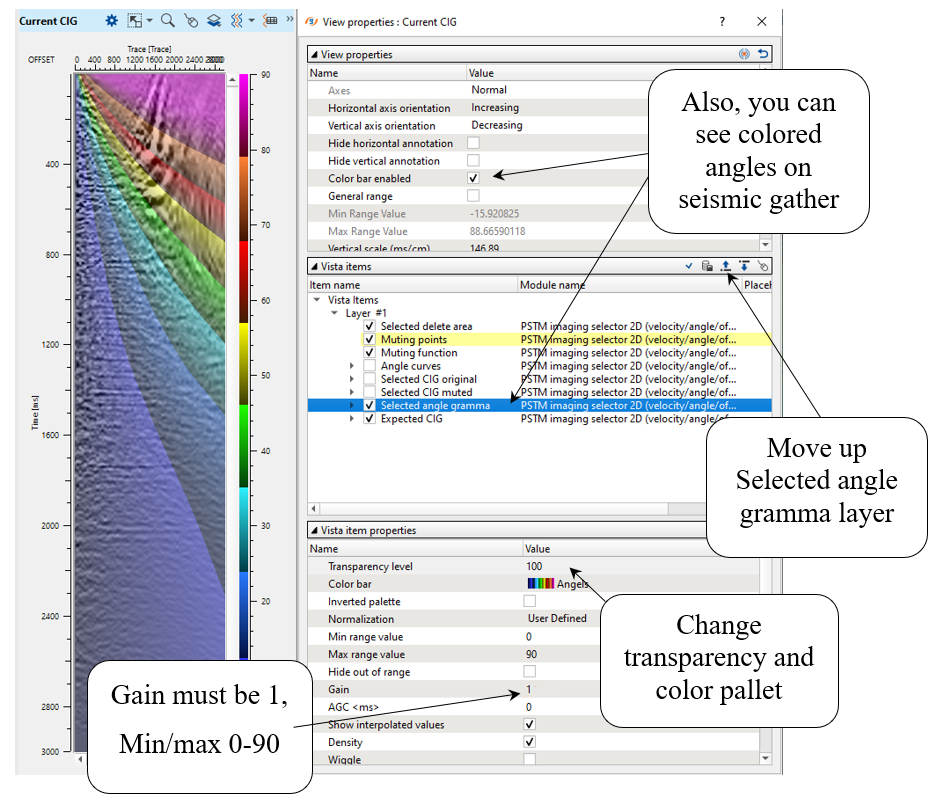
Task: Click the move item down arrow icon
Action: (x=743, y=267)
